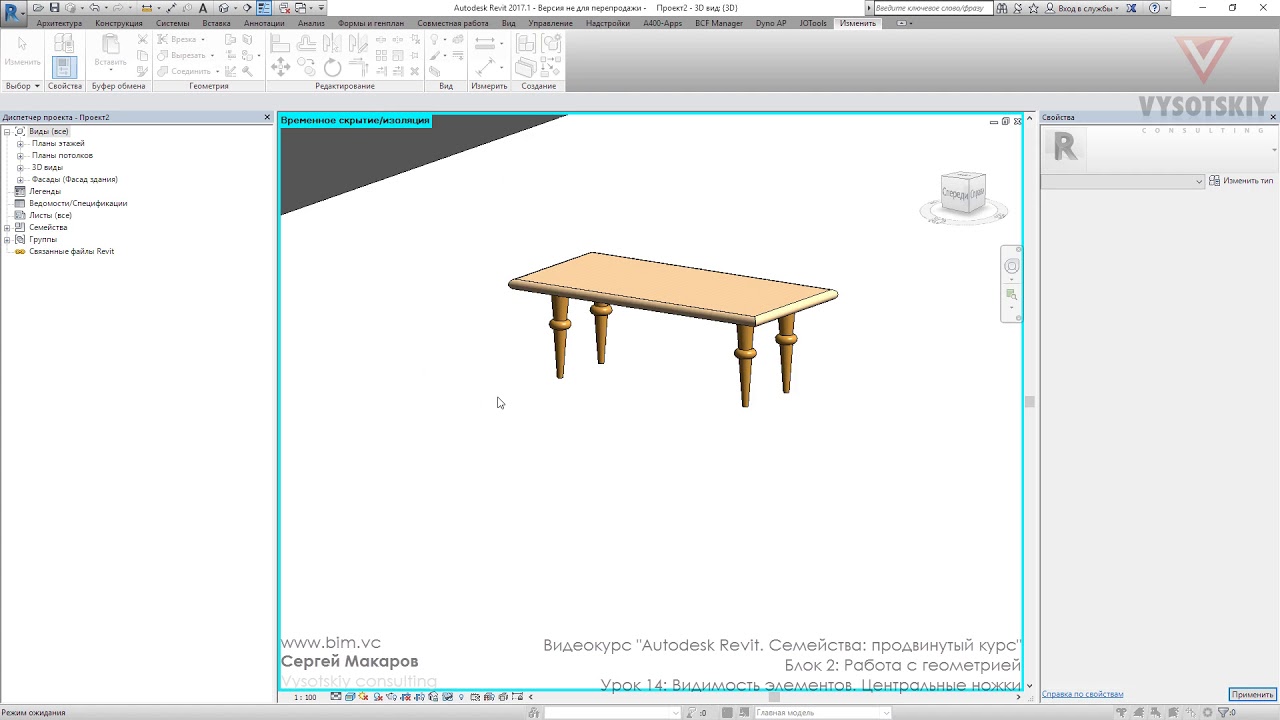The height and width of the screenshot is (720, 1280).
Task: Click the ViewCube in the 3D view
Action: click(x=964, y=193)
